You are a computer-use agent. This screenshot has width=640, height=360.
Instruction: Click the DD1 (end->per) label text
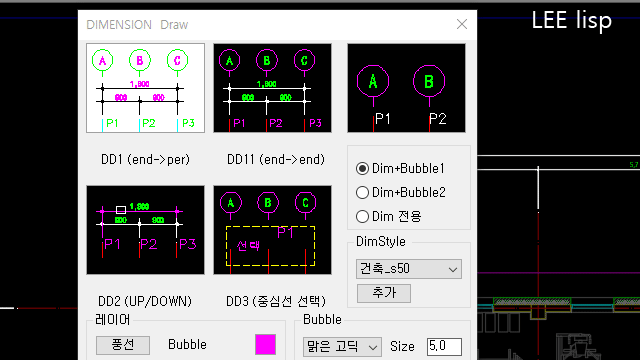145,160
